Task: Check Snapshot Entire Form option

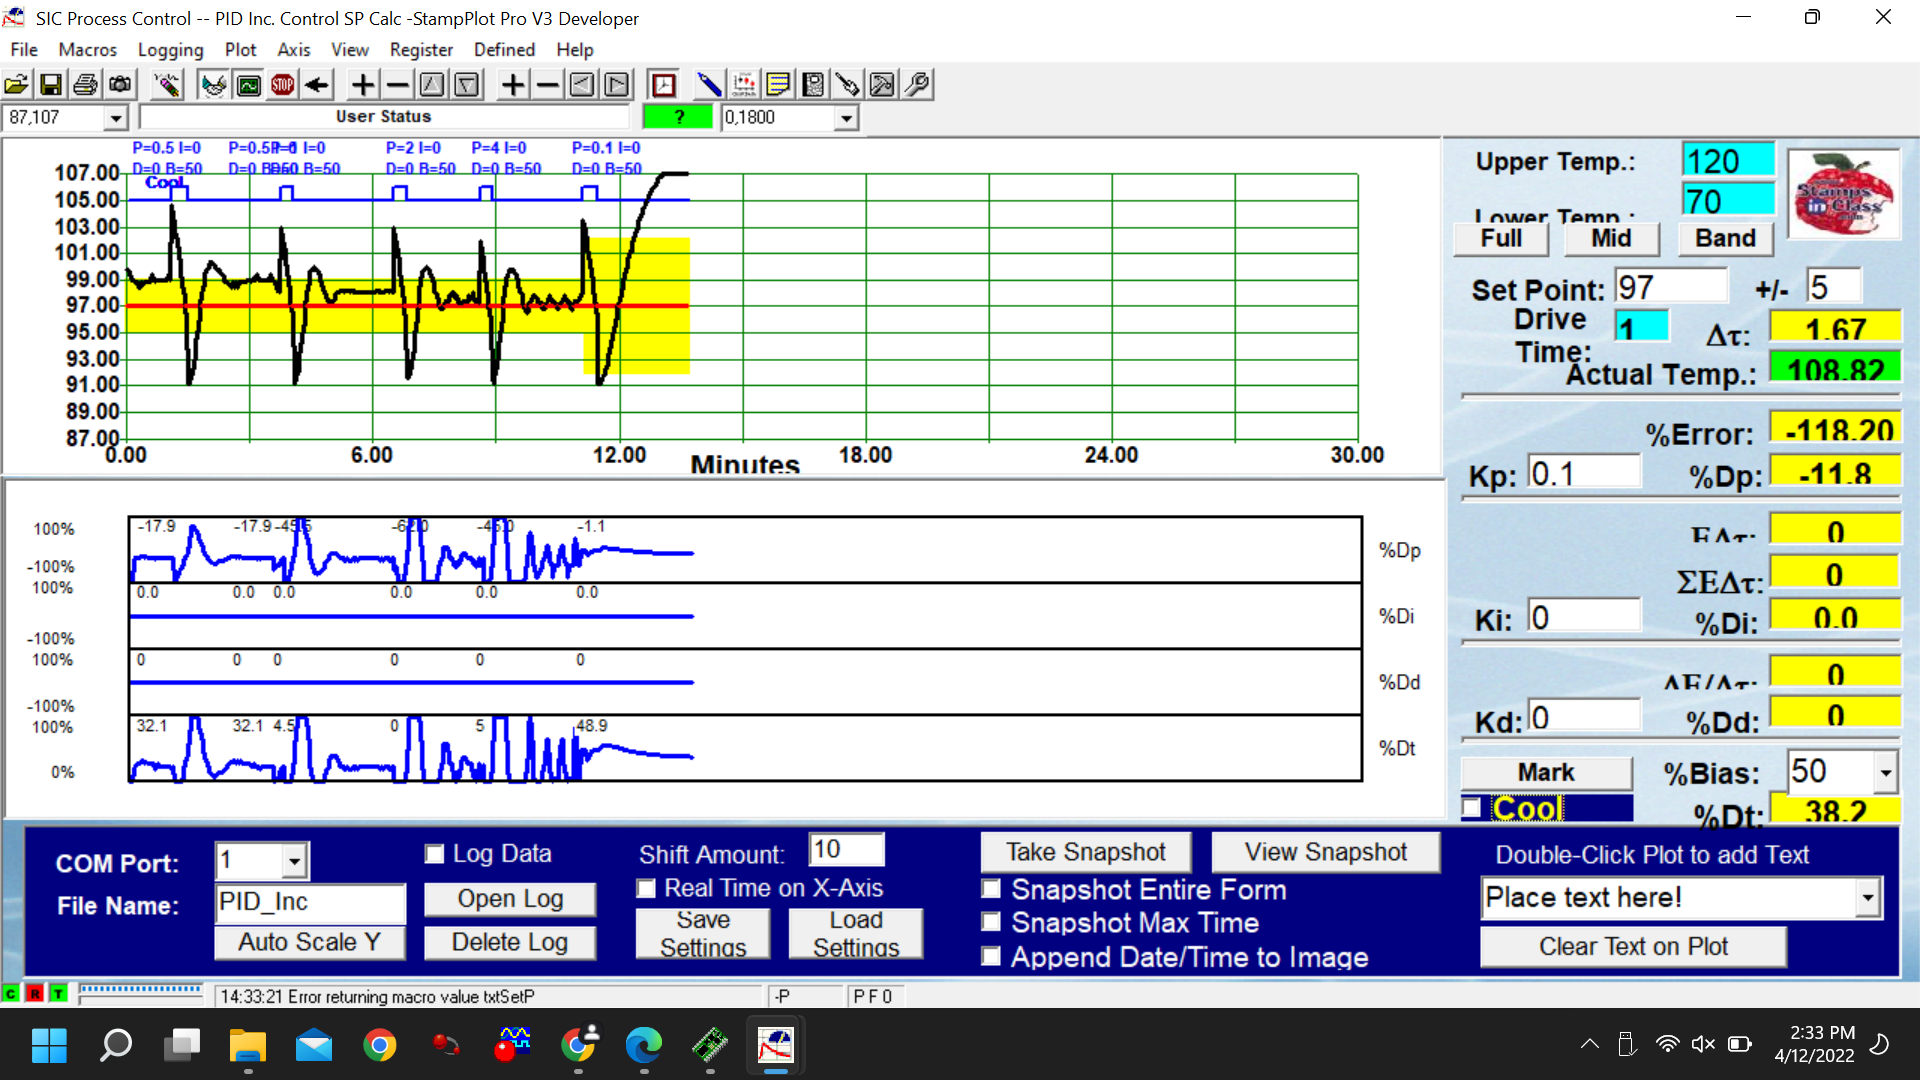Action: (x=991, y=889)
